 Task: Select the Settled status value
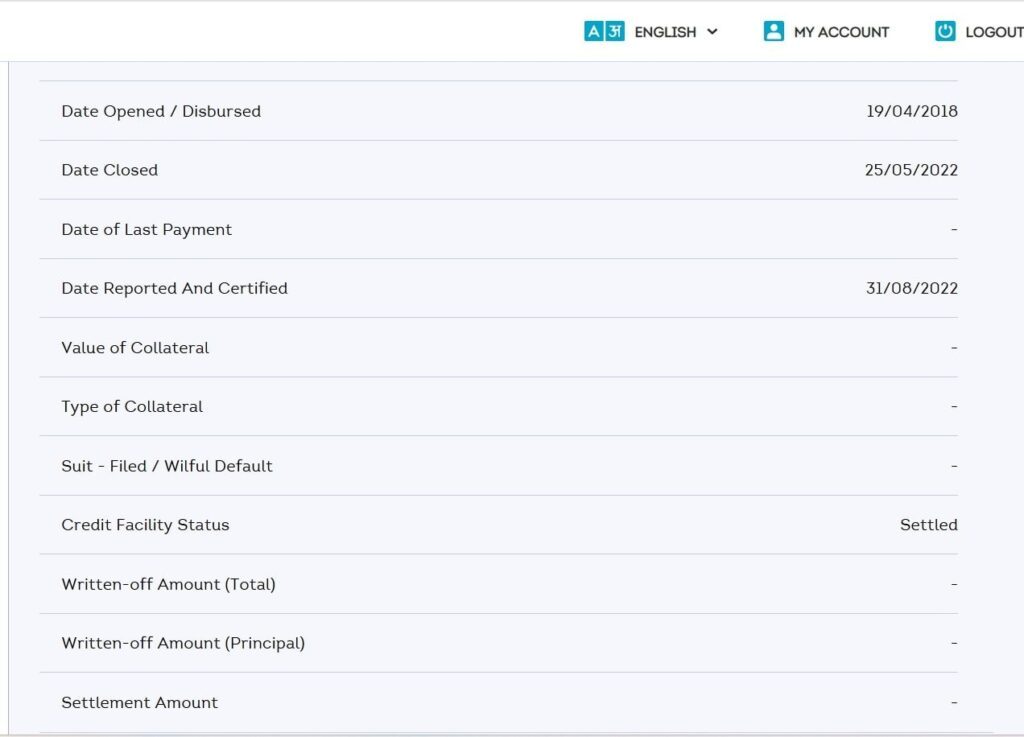pyautogui.click(x=929, y=525)
